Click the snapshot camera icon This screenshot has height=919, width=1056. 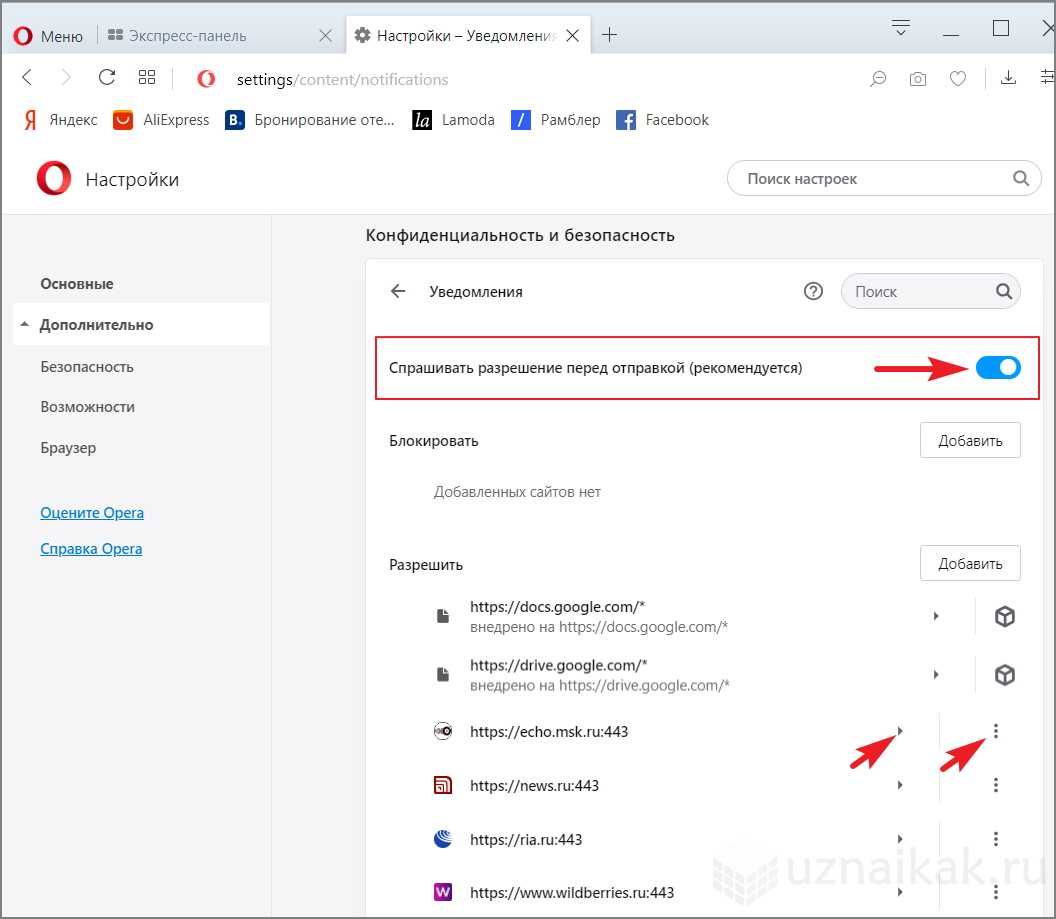(x=917, y=79)
